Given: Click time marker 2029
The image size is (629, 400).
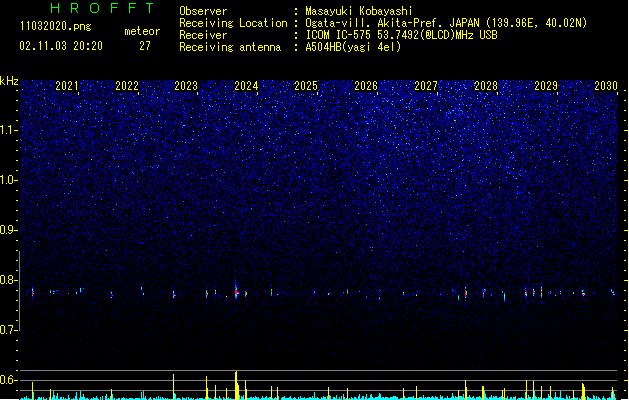Looking at the screenshot, I should (x=546, y=86).
